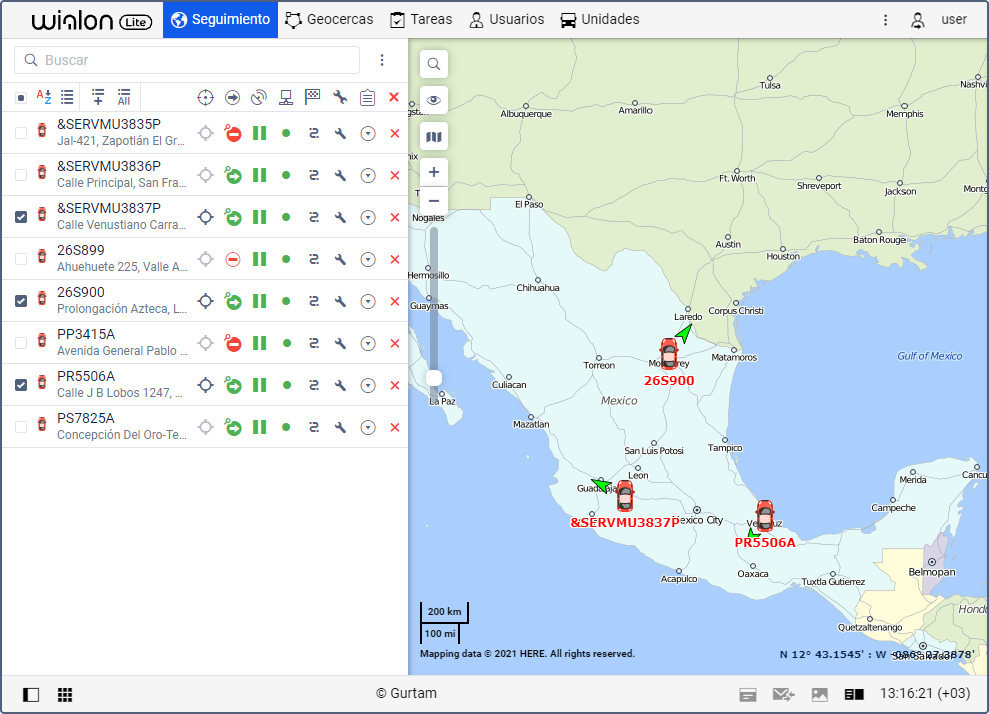Switch to the Geocercas tab
The image size is (989, 714).
click(x=328, y=19)
